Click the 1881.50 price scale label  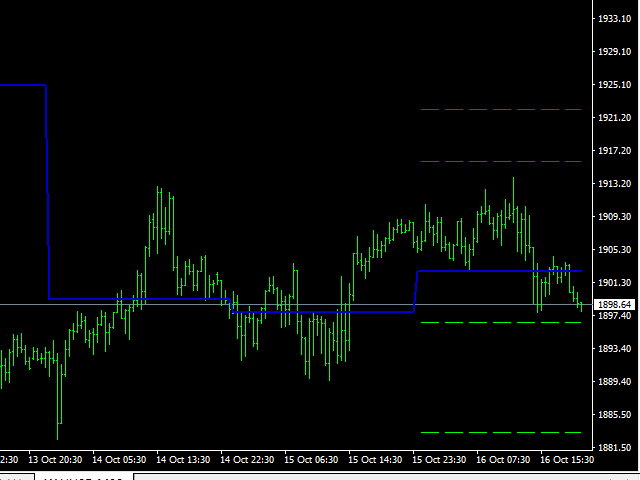tap(615, 446)
